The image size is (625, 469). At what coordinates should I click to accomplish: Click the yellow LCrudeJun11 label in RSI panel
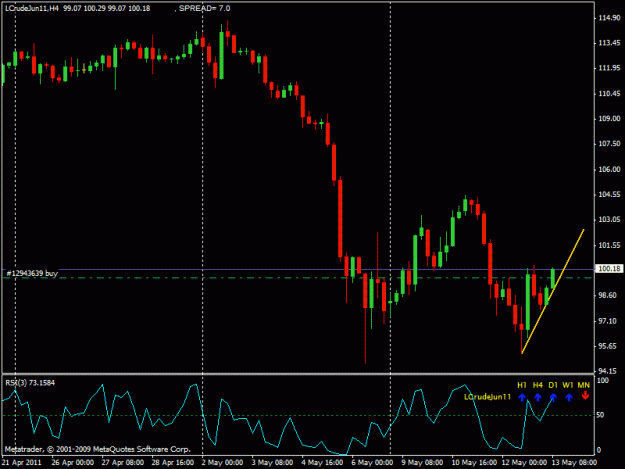pos(487,397)
